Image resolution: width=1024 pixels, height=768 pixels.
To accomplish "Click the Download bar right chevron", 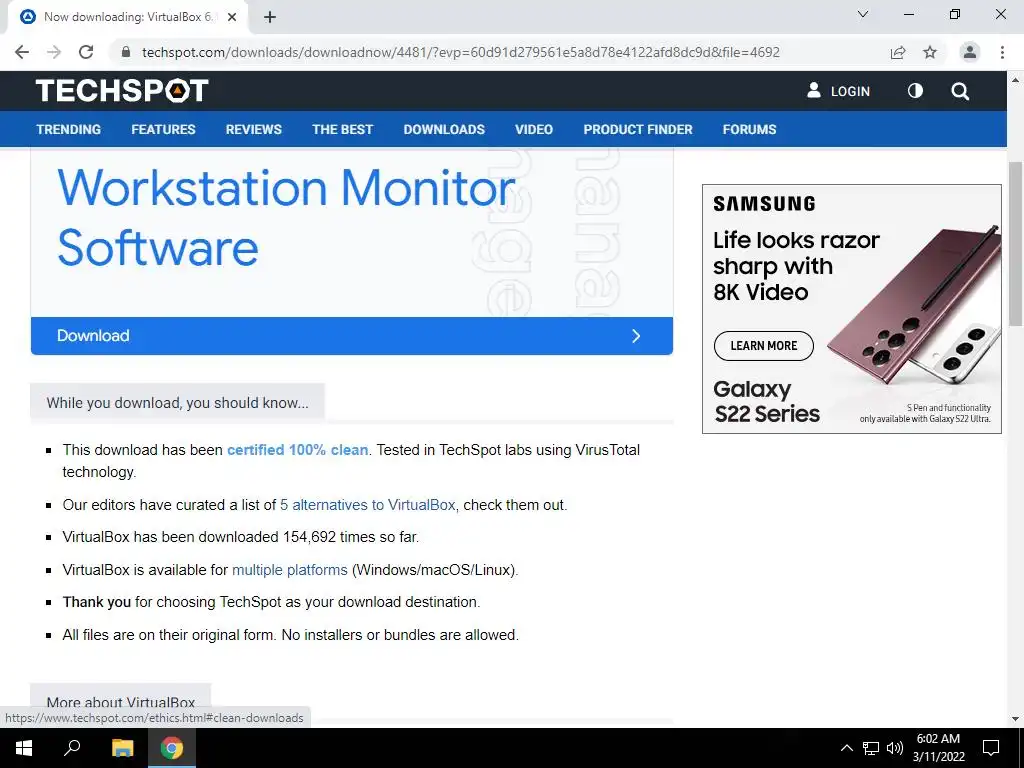I will 636,336.
